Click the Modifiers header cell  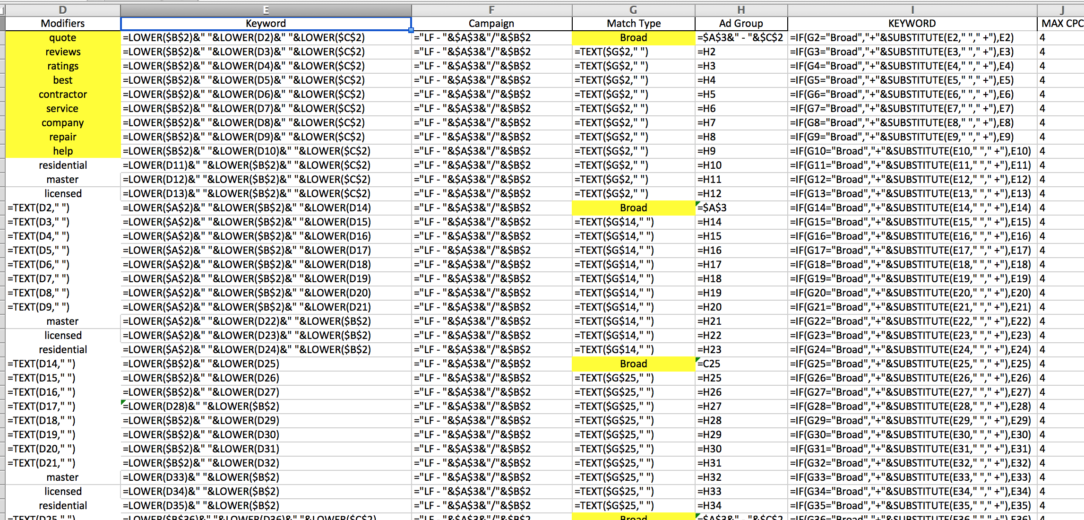pyautogui.click(x=63, y=24)
